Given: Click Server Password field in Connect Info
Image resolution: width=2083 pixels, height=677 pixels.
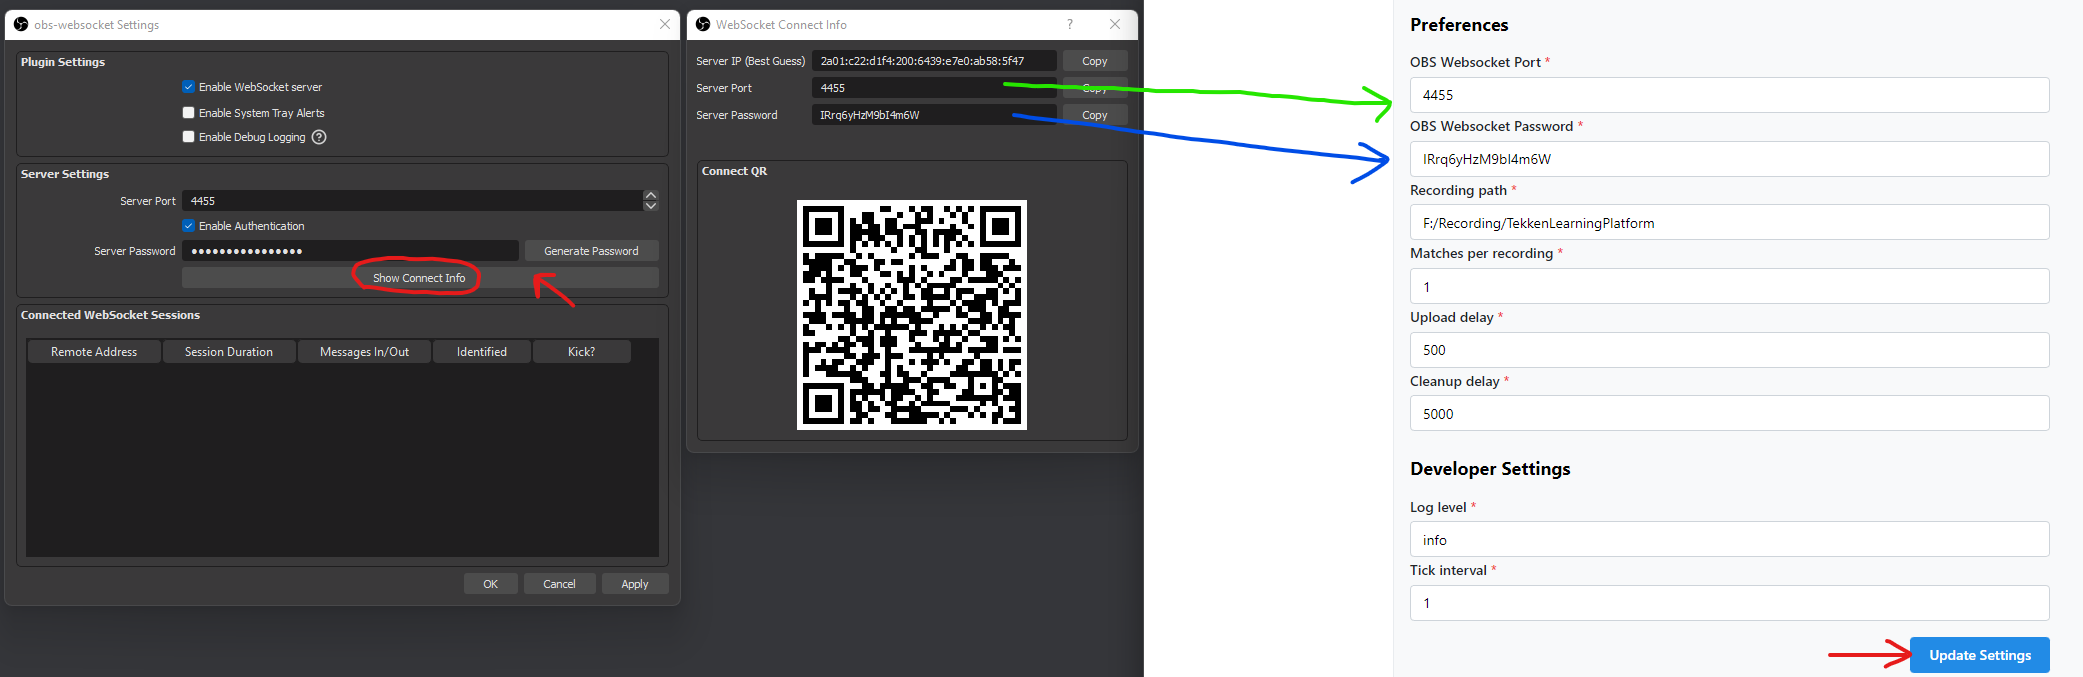Looking at the screenshot, I should point(934,115).
